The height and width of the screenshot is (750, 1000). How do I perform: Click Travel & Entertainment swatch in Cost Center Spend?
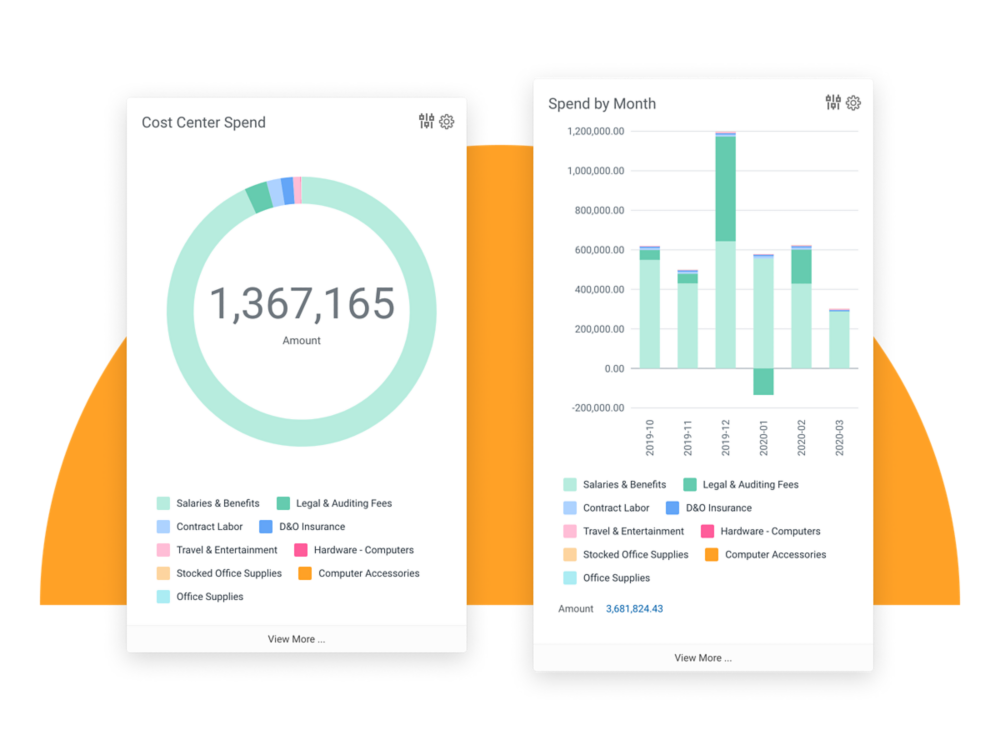click(x=163, y=550)
